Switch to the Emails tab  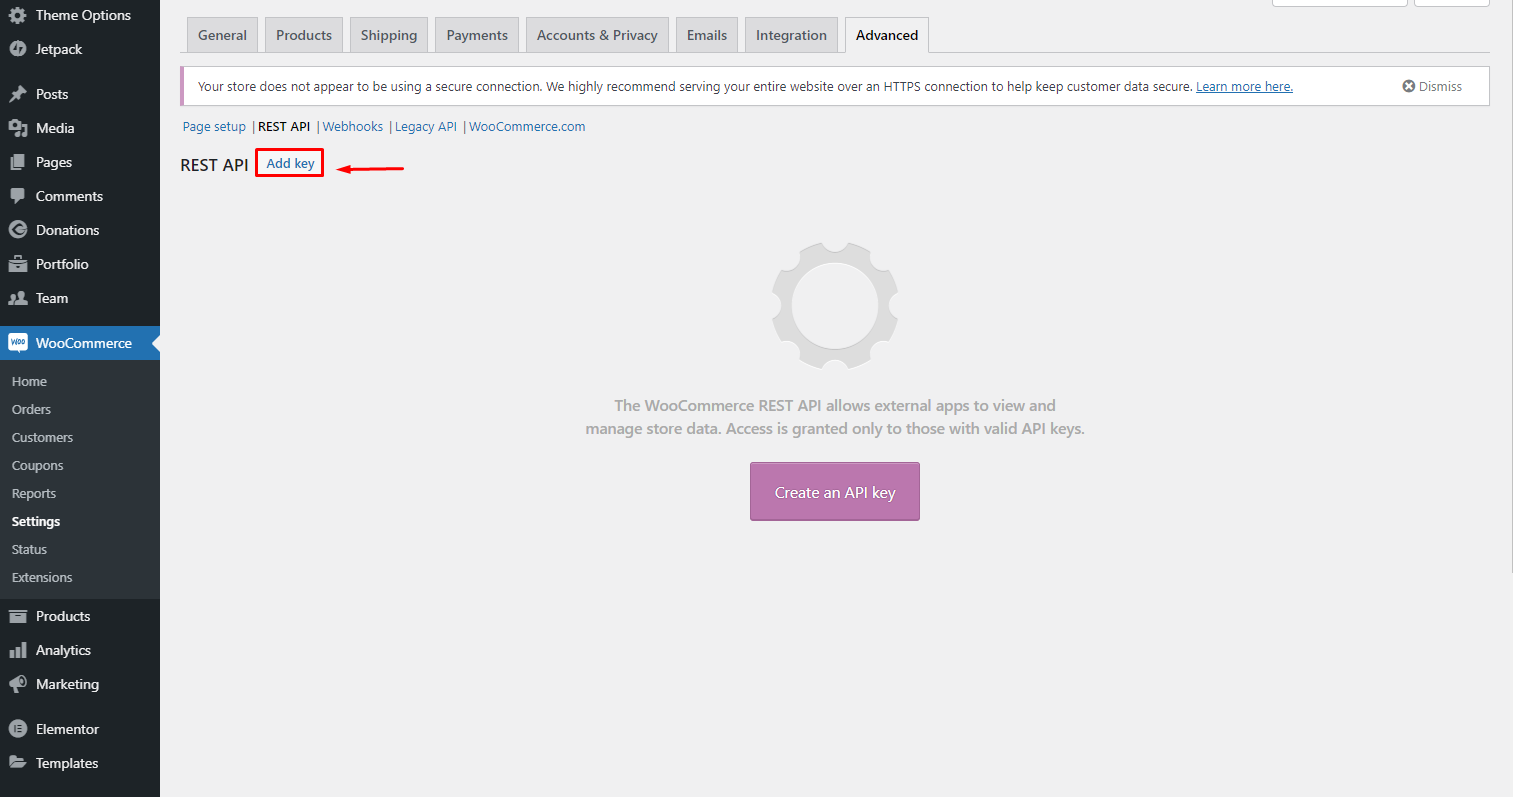707,35
